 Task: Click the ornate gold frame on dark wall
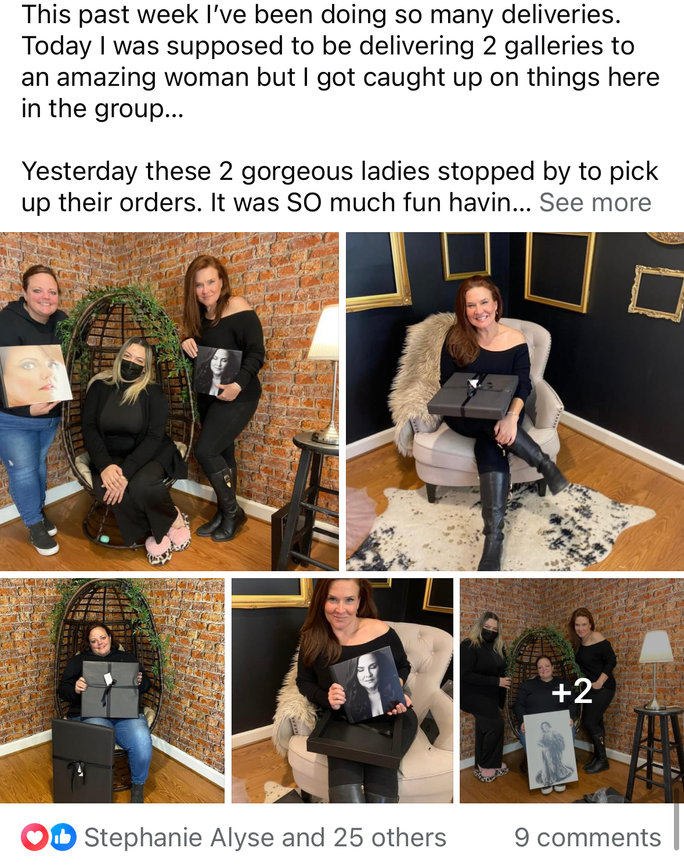pos(657,292)
